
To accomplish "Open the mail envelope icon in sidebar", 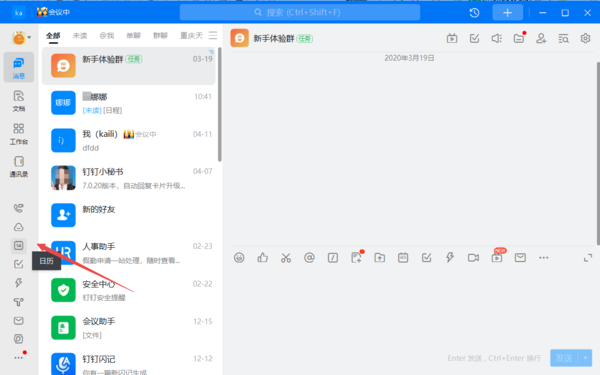I will click(x=18, y=321).
